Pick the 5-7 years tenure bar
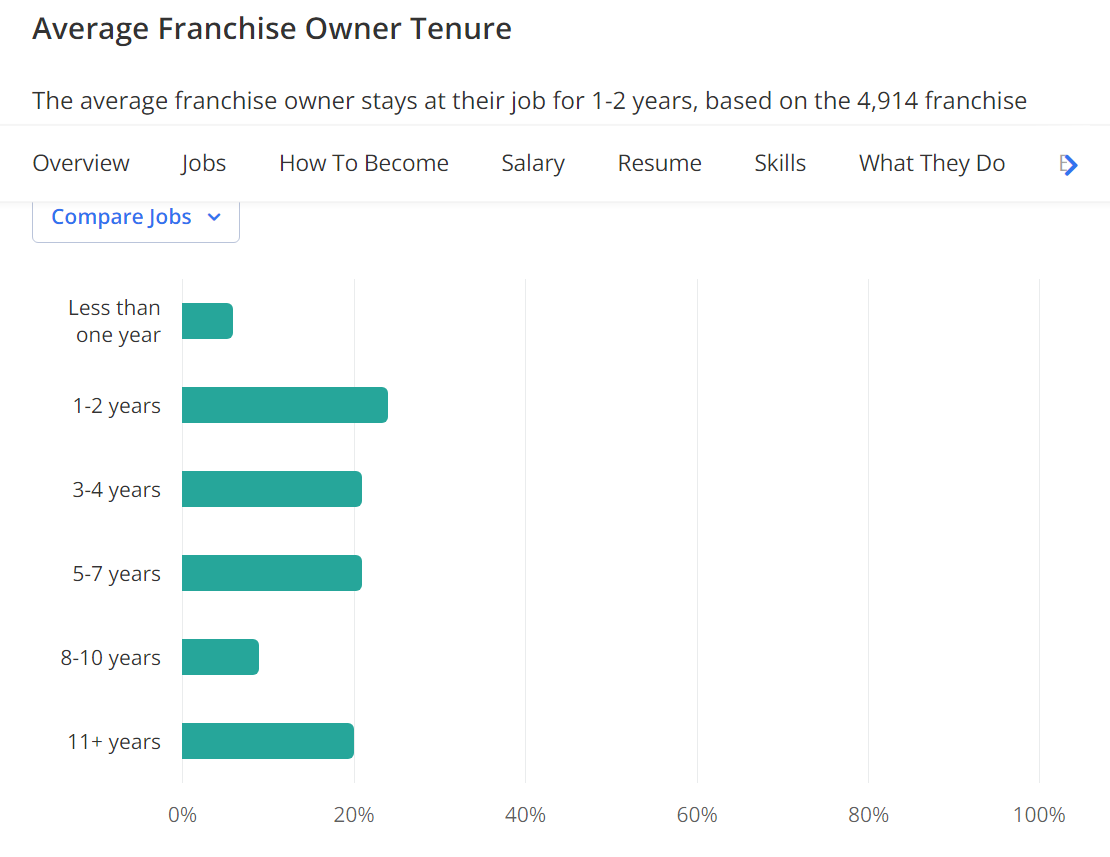This screenshot has width=1110, height=857. (x=271, y=573)
